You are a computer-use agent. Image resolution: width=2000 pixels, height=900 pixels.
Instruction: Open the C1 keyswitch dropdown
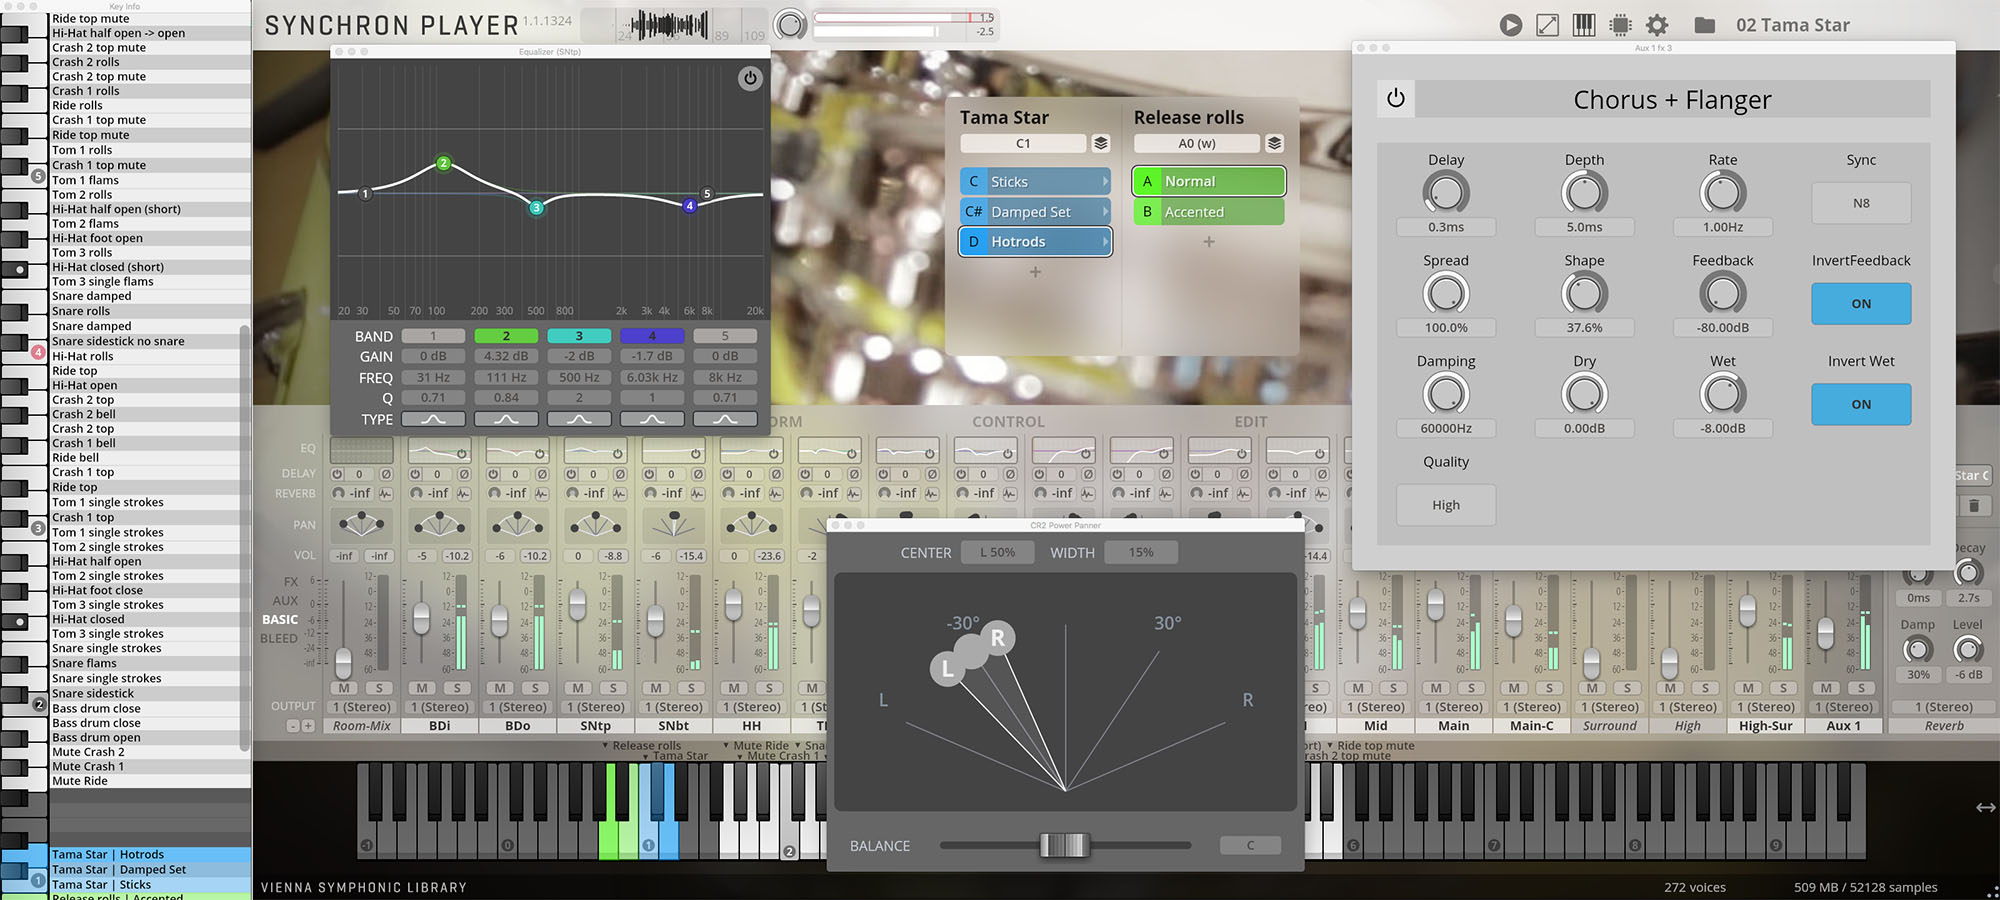pos(1023,143)
